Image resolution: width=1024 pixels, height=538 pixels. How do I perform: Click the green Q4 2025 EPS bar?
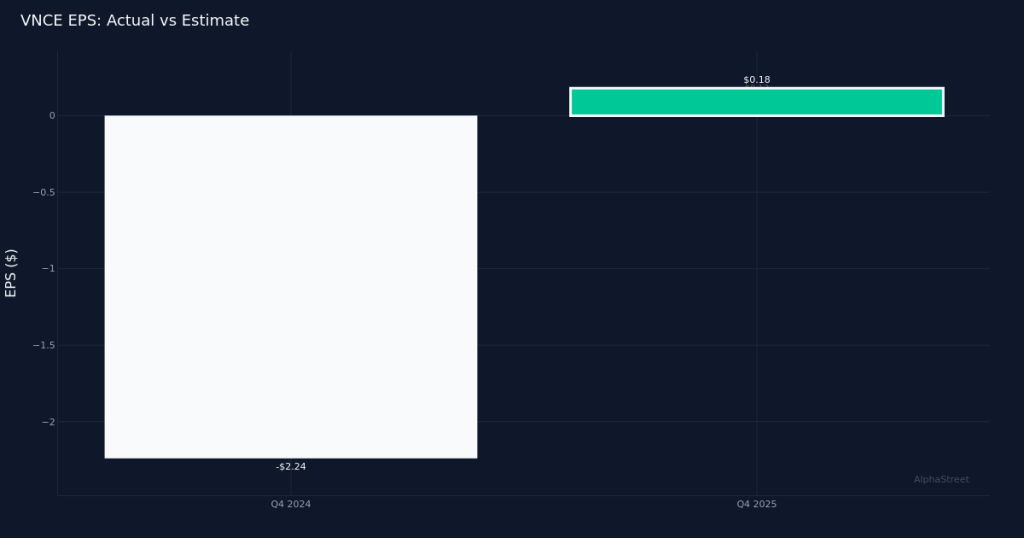[x=756, y=102]
